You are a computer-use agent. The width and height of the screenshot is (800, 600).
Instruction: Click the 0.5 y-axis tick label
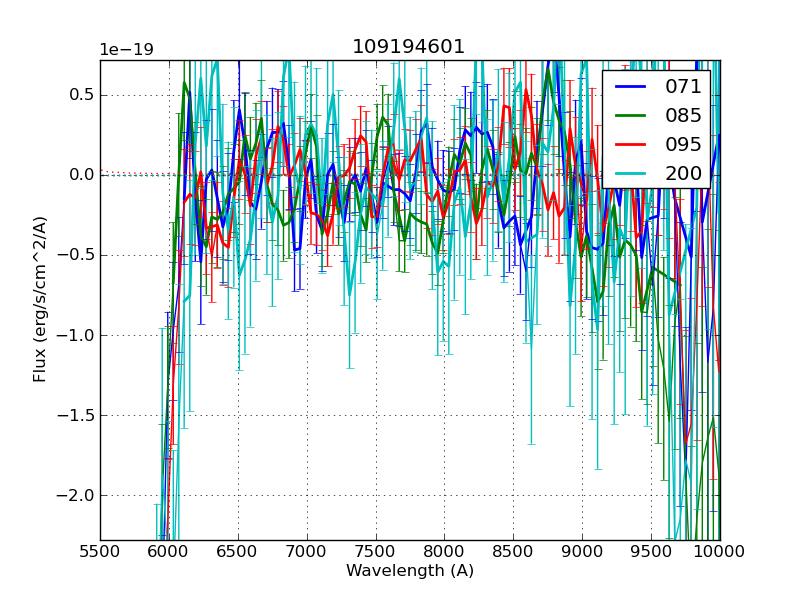(x=80, y=95)
